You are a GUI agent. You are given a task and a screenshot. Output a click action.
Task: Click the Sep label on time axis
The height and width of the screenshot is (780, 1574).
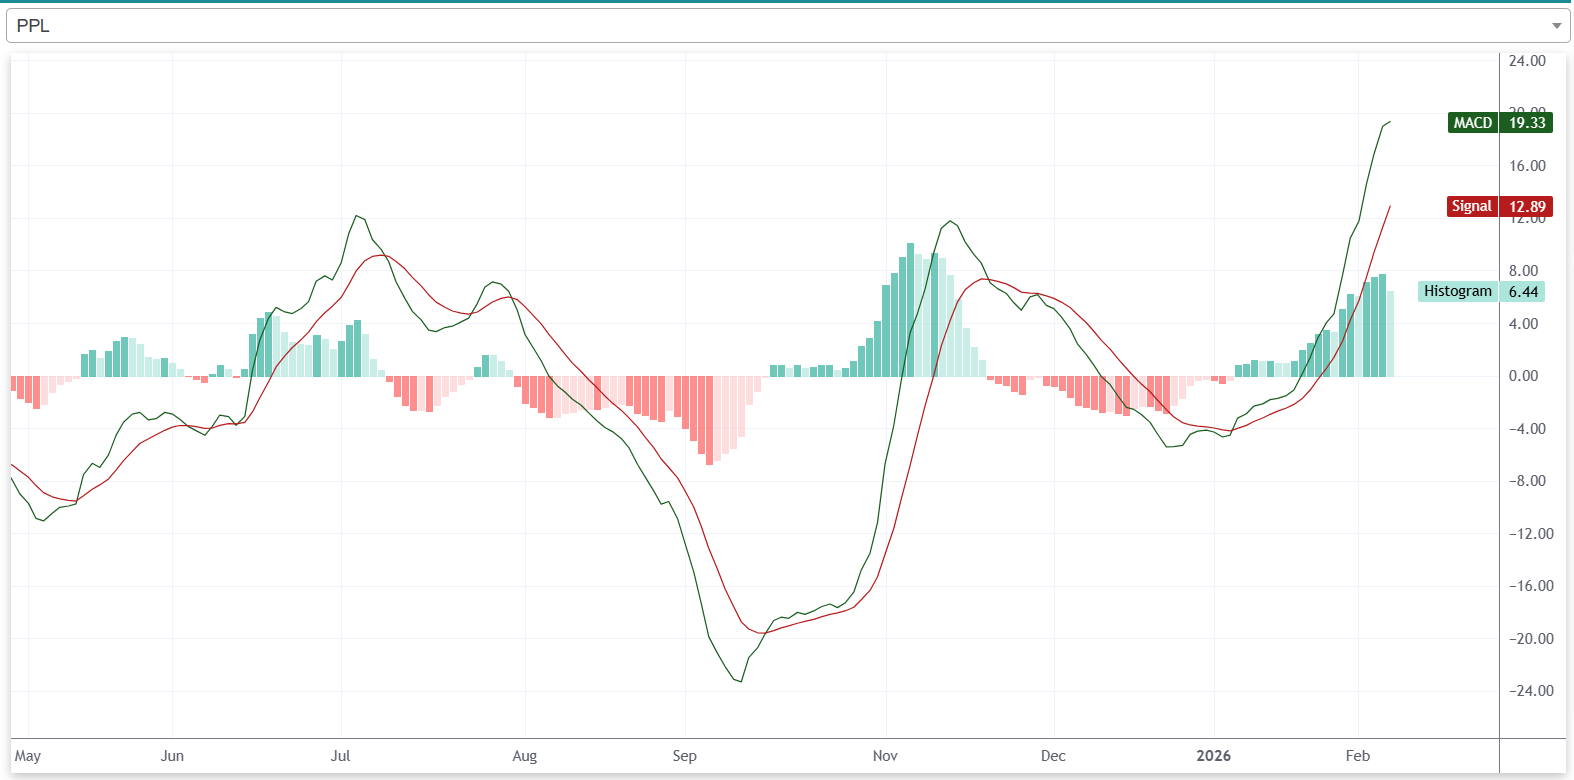[684, 756]
